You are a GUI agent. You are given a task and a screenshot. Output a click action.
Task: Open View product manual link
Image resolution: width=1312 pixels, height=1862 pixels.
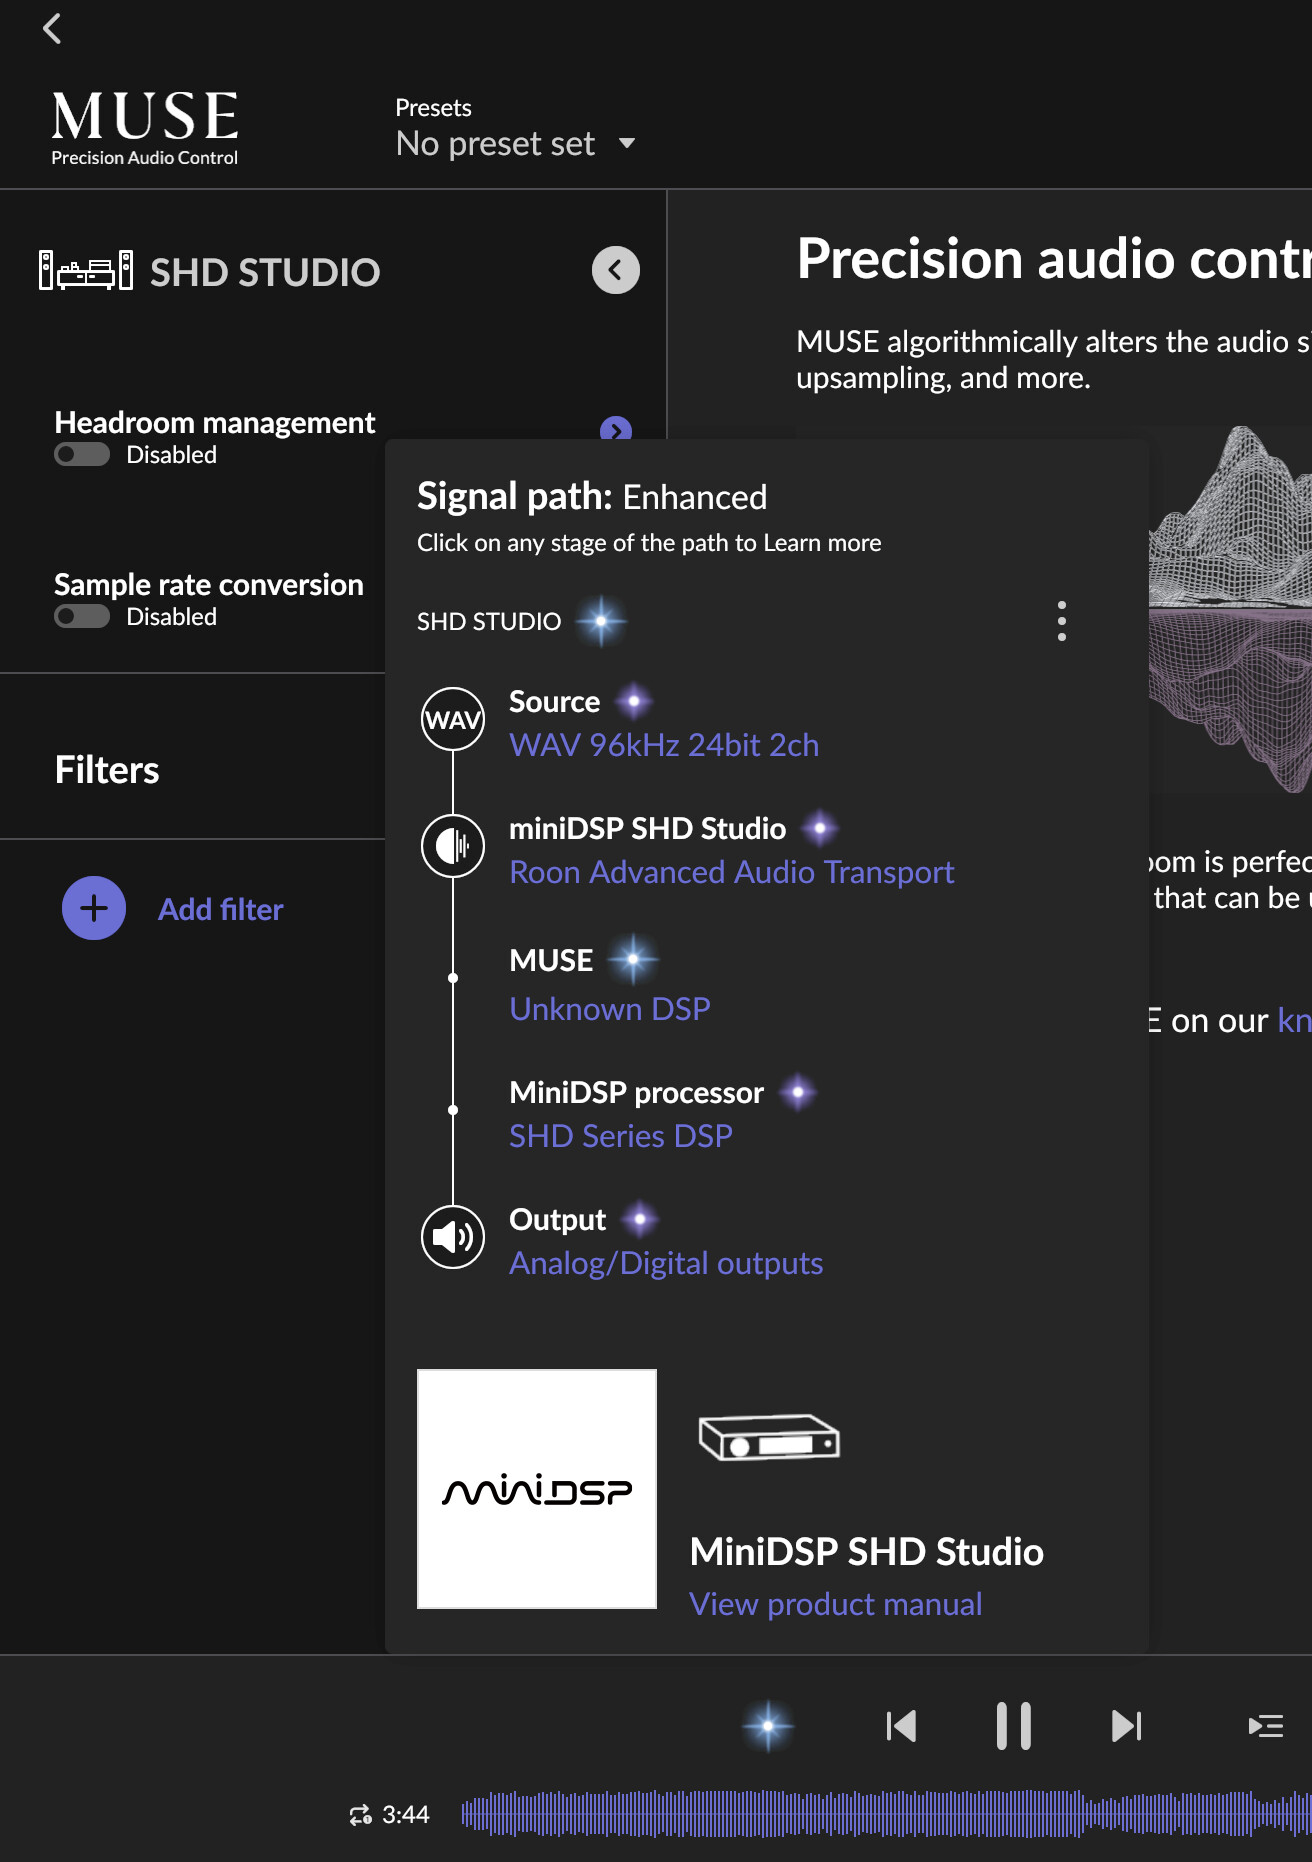coord(835,1604)
